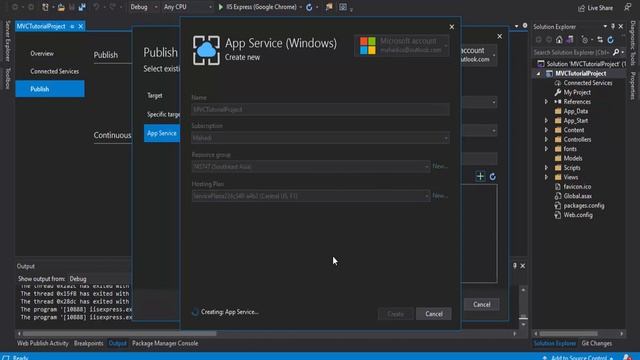Switch to Package Manager Console tab
The image size is (640, 360).
[x=165, y=343]
